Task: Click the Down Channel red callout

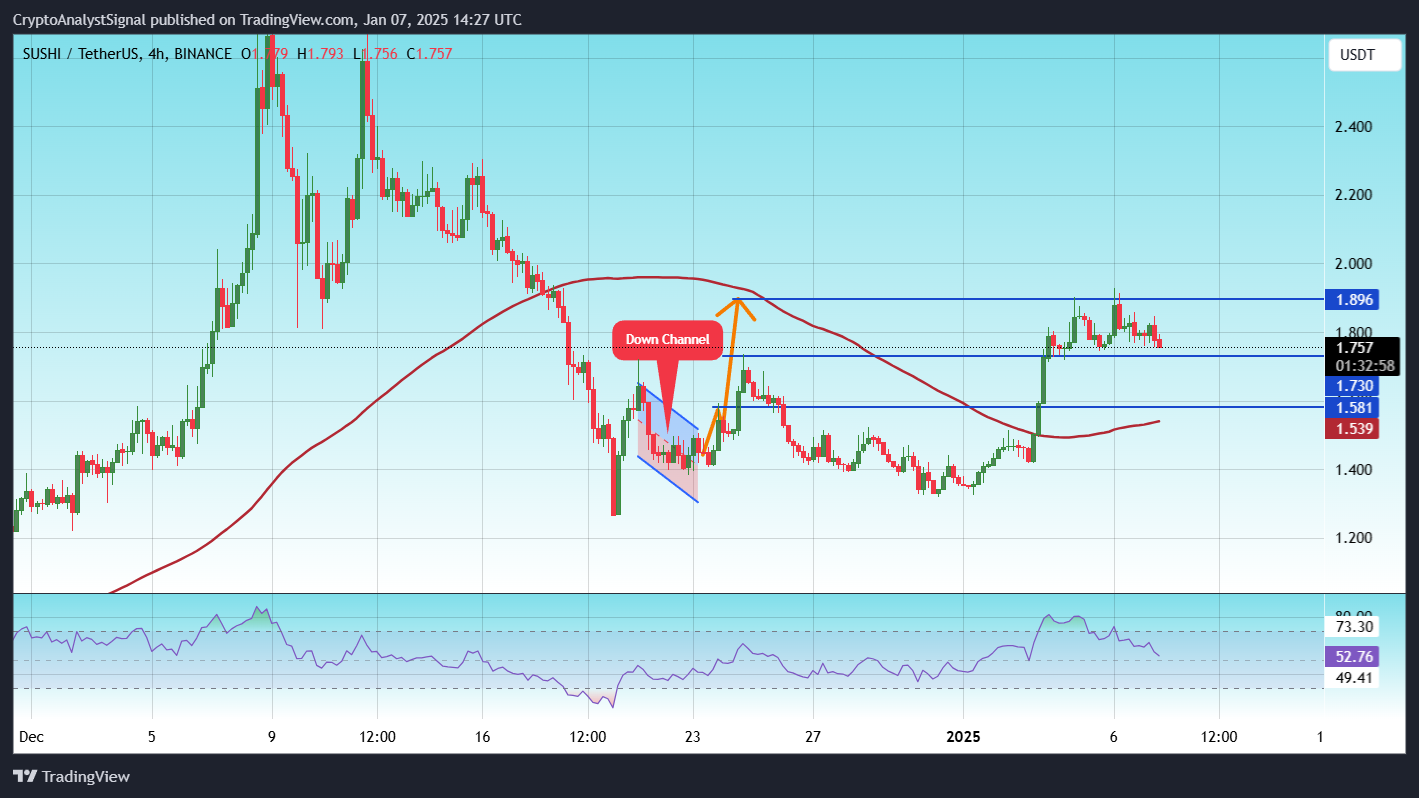Action: [x=667, y=339]
